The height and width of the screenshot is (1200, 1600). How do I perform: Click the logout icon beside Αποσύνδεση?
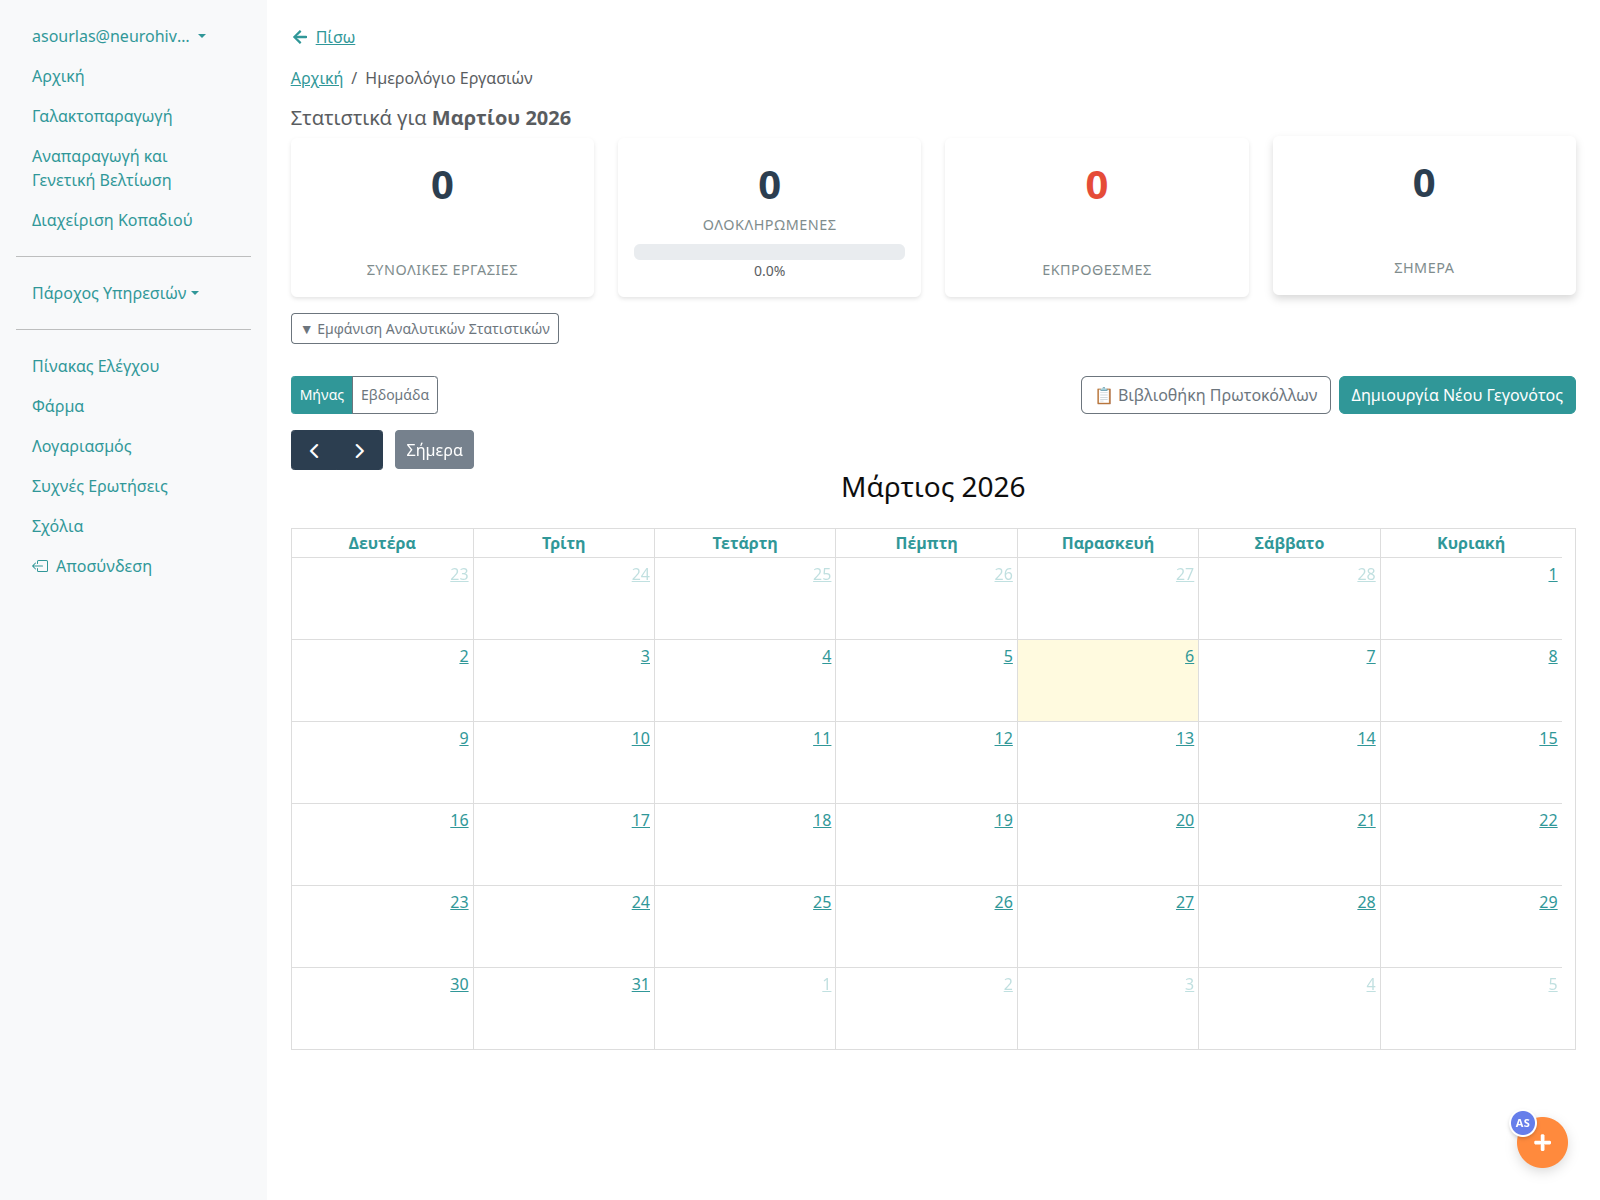pyautogui.click(x=41, y=565)
